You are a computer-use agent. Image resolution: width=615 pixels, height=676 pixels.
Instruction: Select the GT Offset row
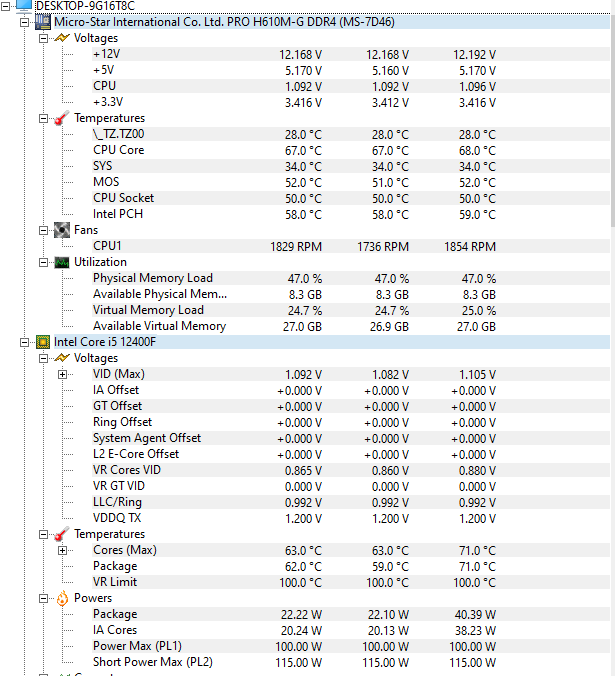[x=350, y=406]
